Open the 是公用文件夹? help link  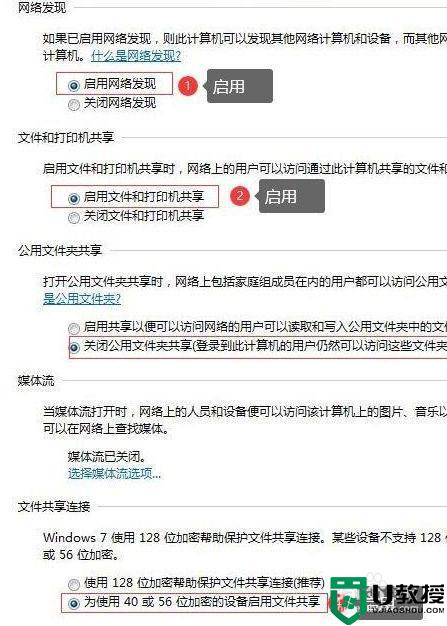pos(82,299)
